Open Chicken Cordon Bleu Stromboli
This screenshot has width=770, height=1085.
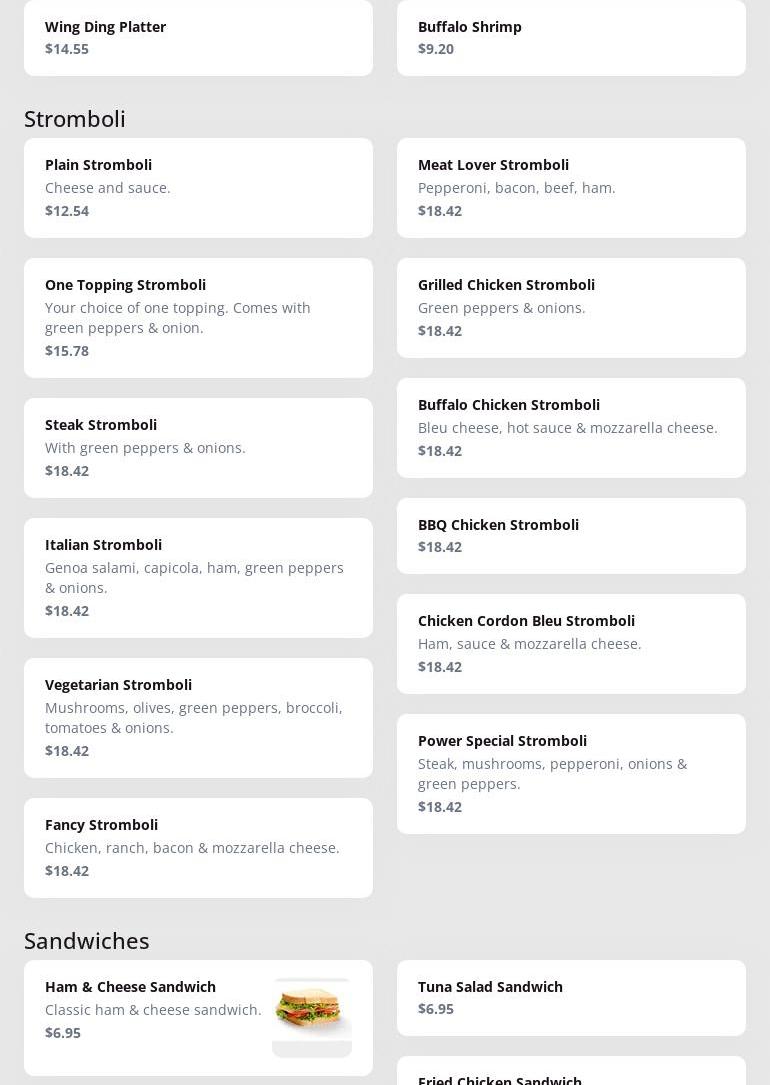[571, 644]
